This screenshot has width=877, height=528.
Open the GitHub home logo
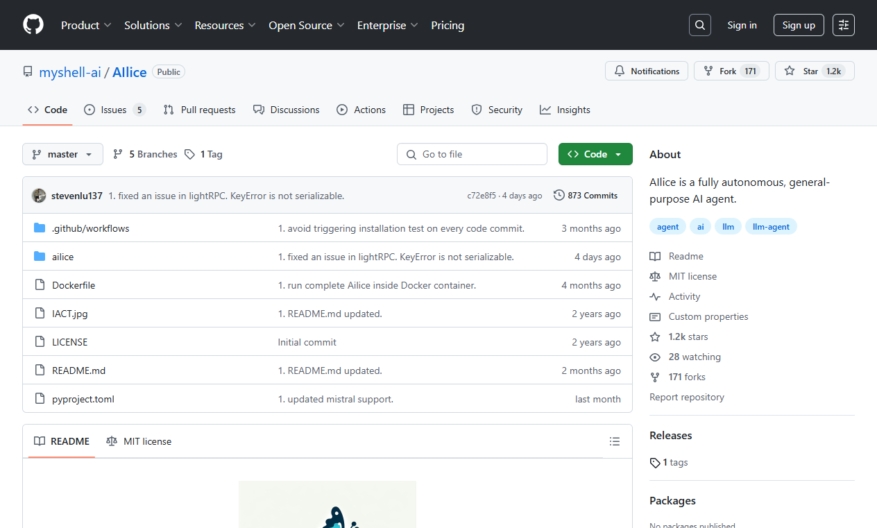point(33,25)
